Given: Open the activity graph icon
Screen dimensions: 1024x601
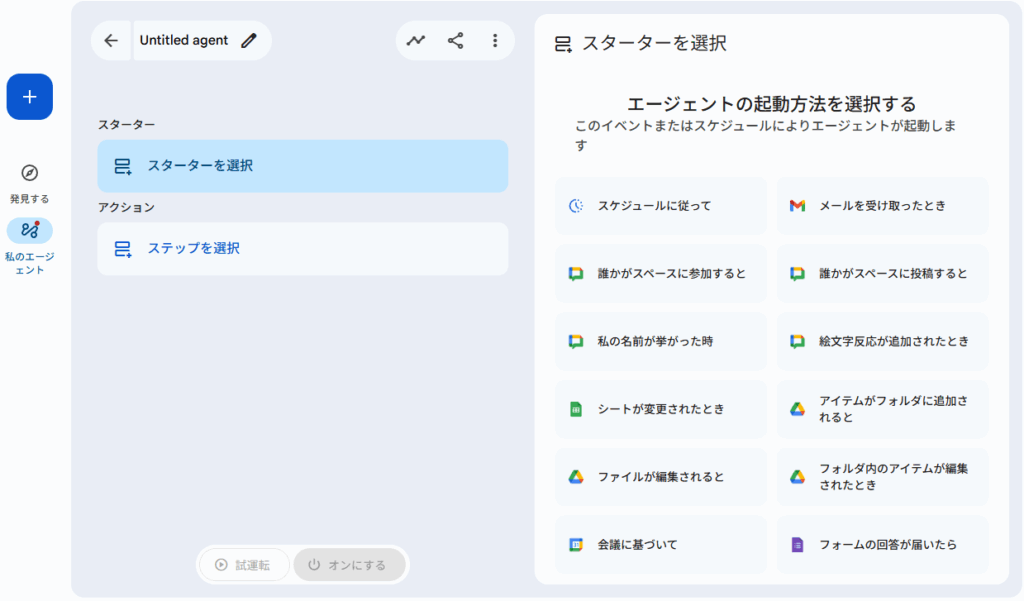Looking at the screenshot, I should [x=415, y=40].
